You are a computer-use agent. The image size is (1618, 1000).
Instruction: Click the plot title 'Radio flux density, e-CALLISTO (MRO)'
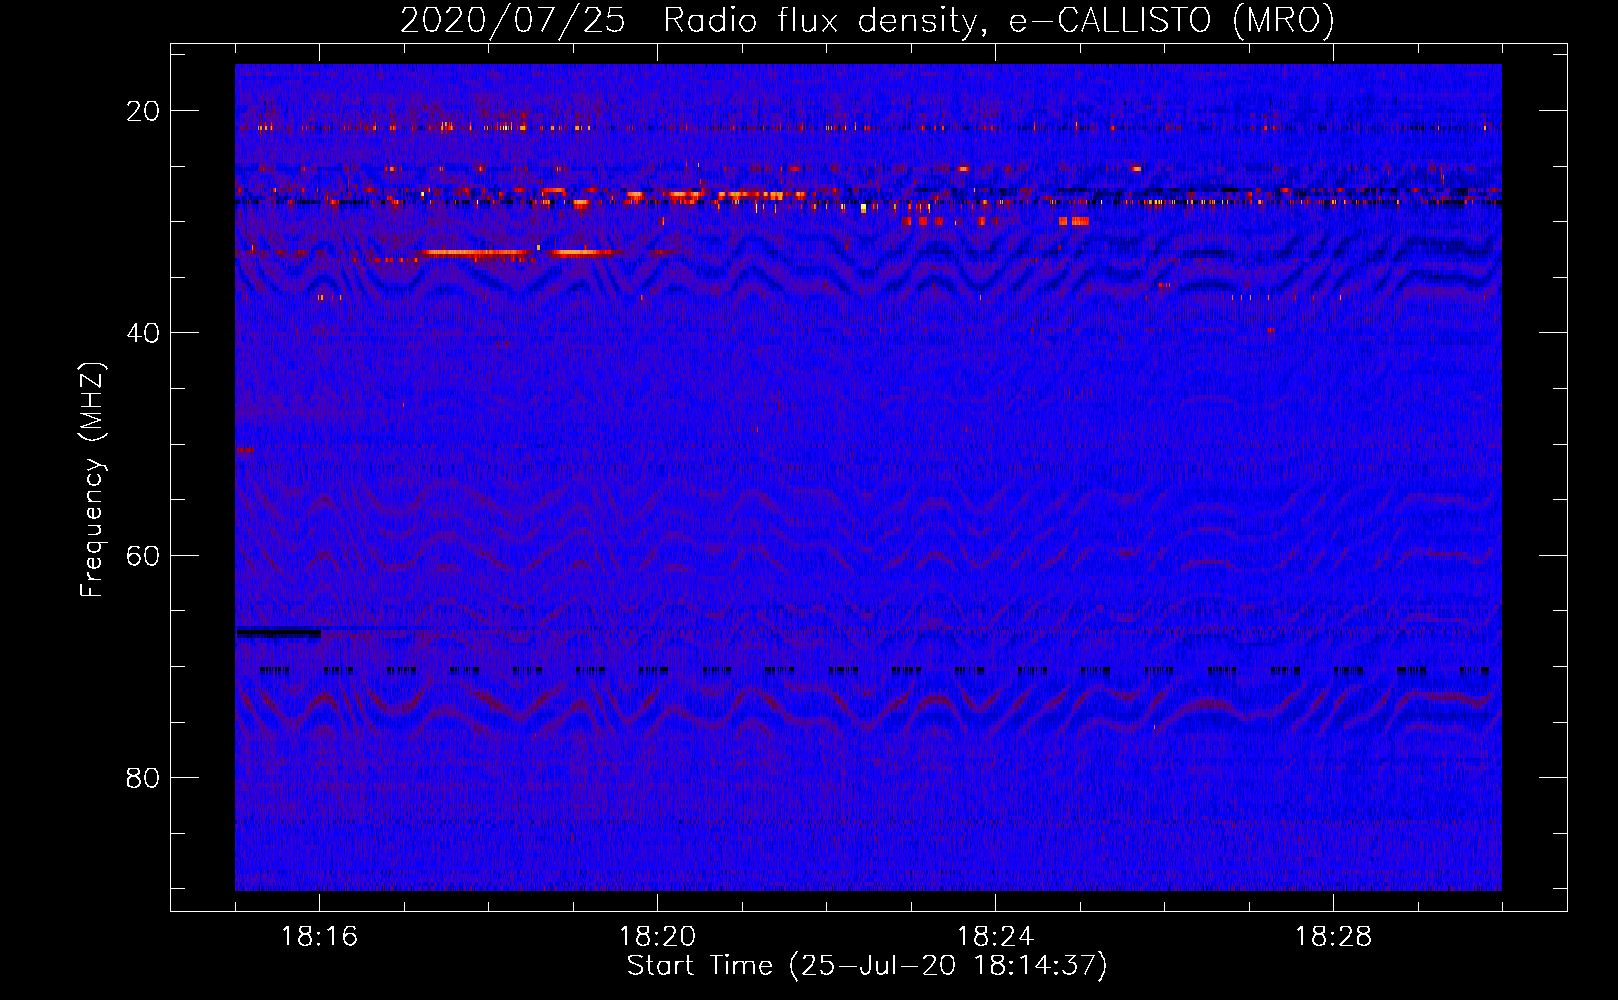tap(999, 20)
